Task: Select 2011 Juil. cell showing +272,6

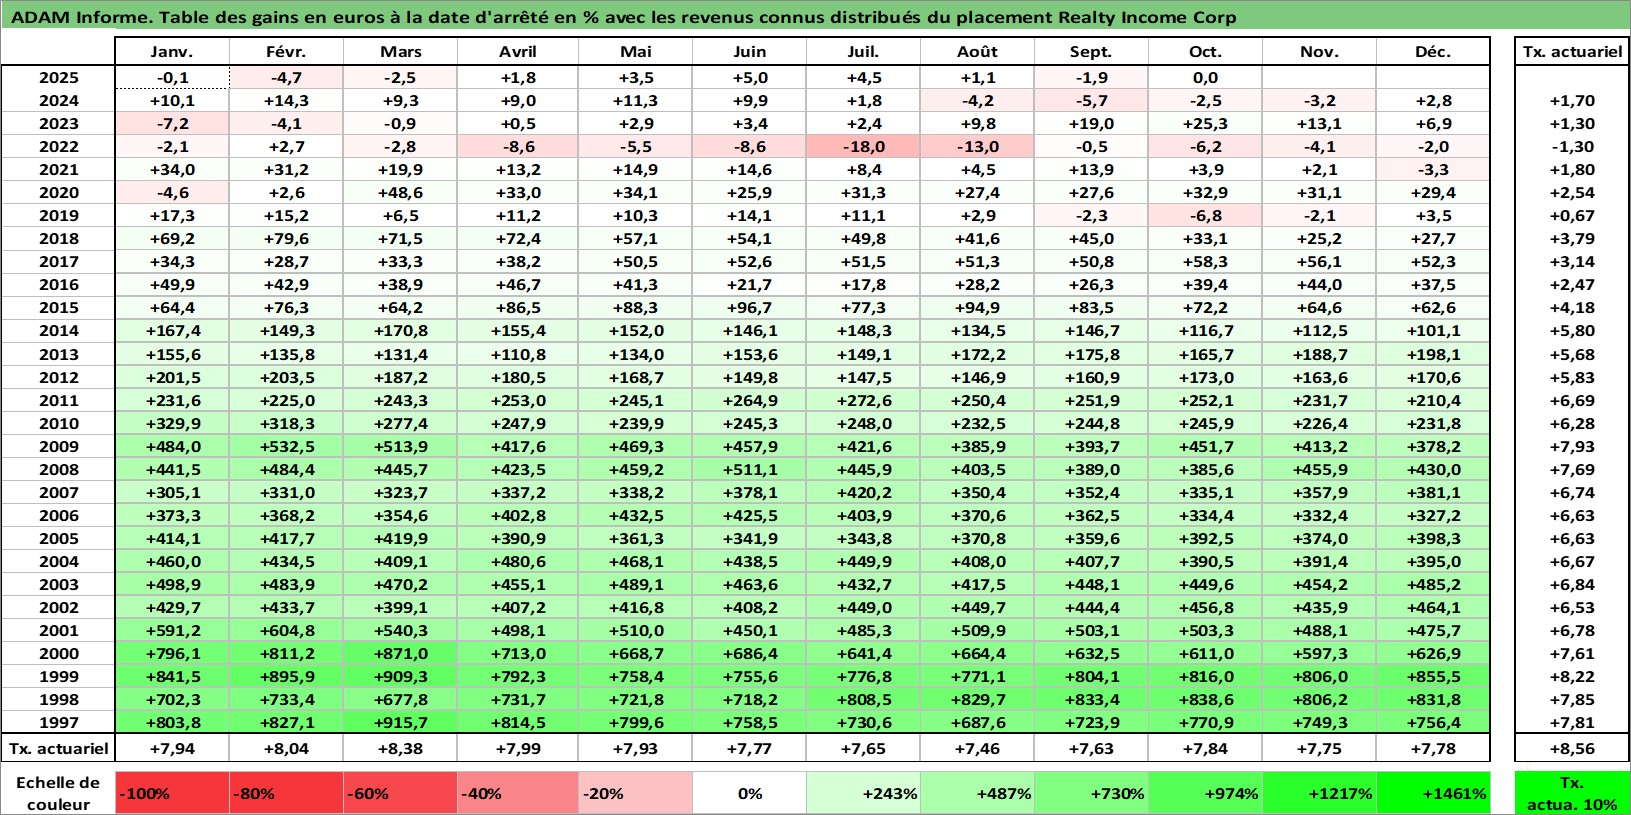Action: [863, 400]
